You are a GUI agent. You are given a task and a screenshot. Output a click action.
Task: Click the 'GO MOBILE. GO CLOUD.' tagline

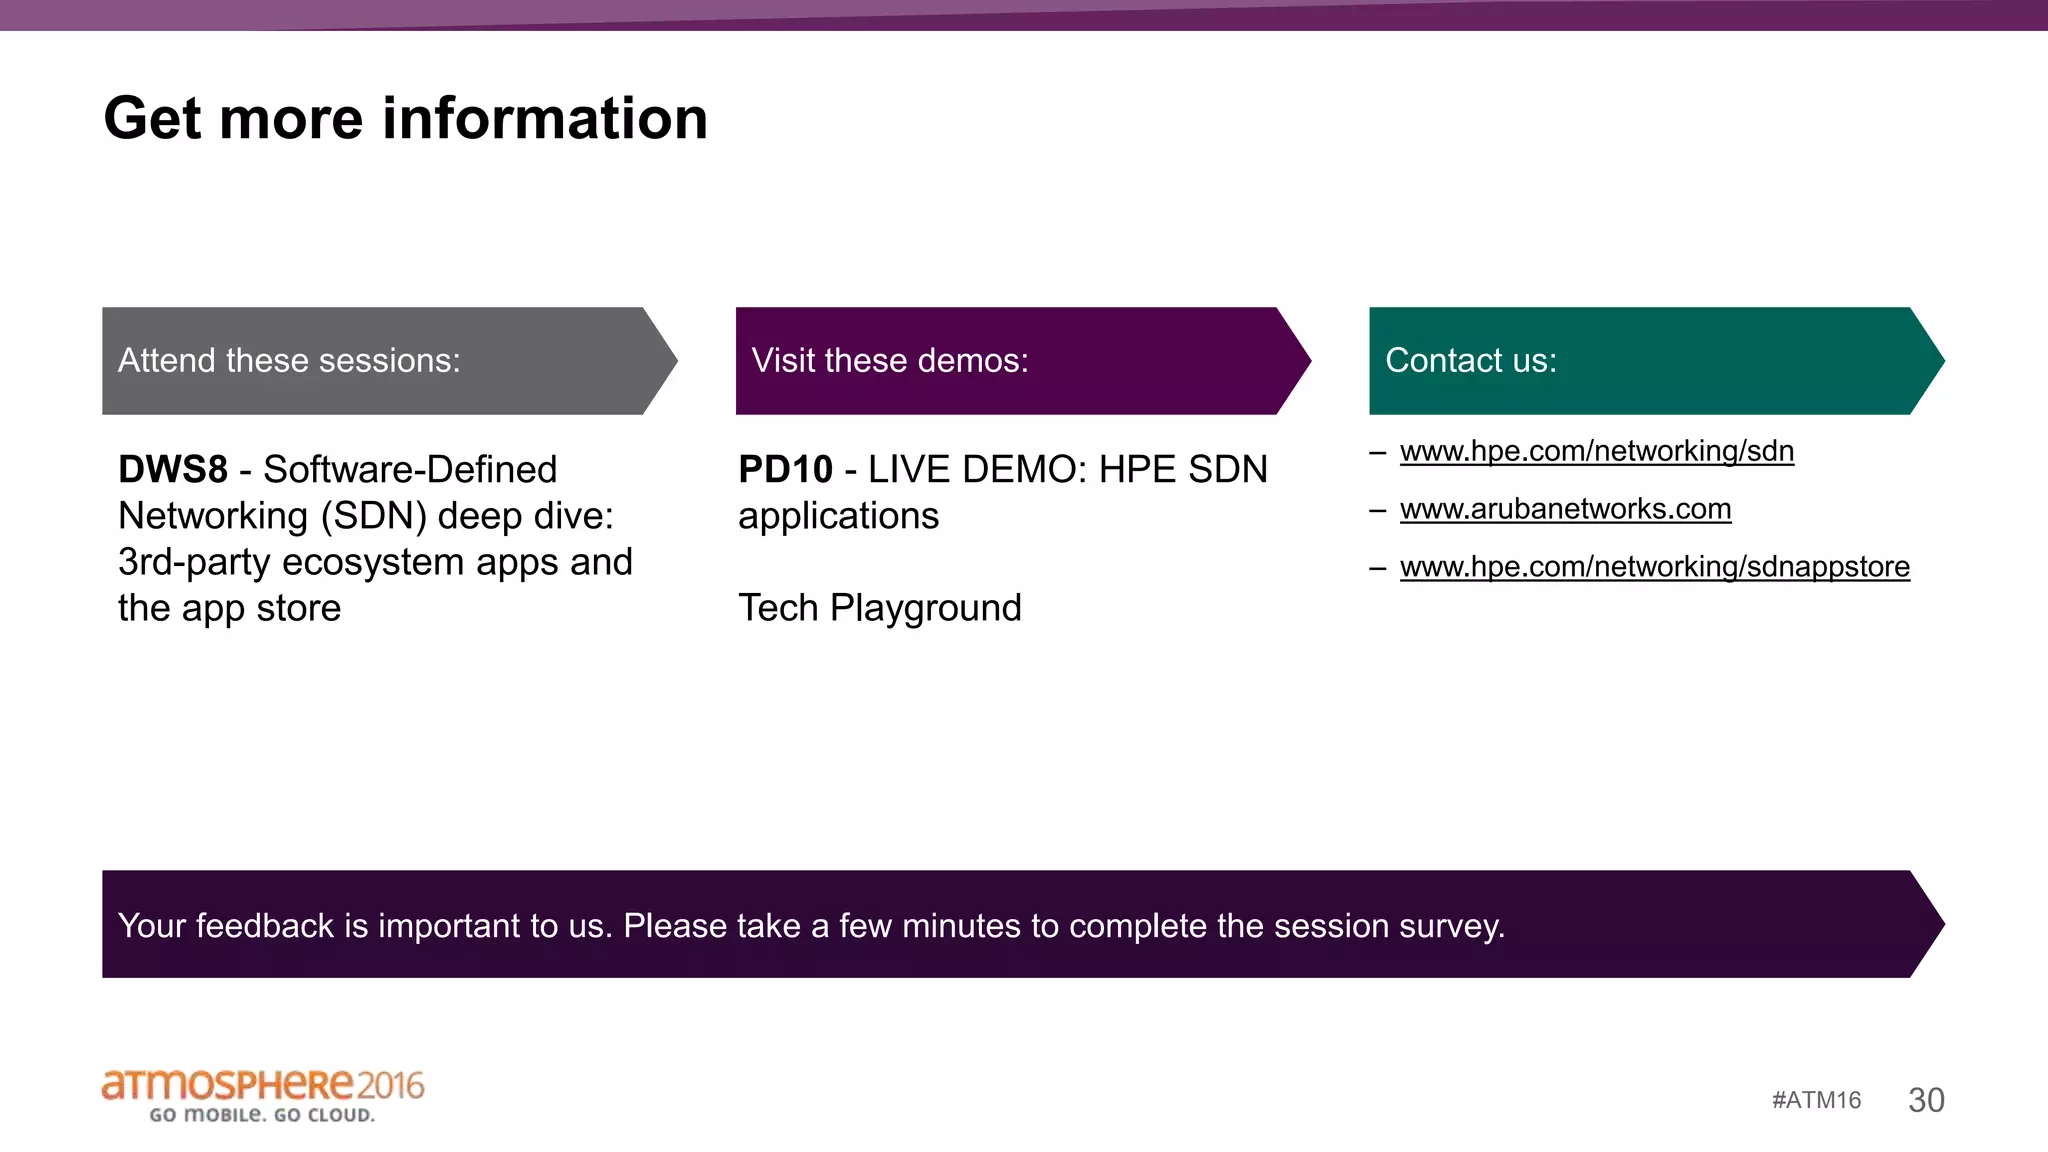click(262, 1115)
